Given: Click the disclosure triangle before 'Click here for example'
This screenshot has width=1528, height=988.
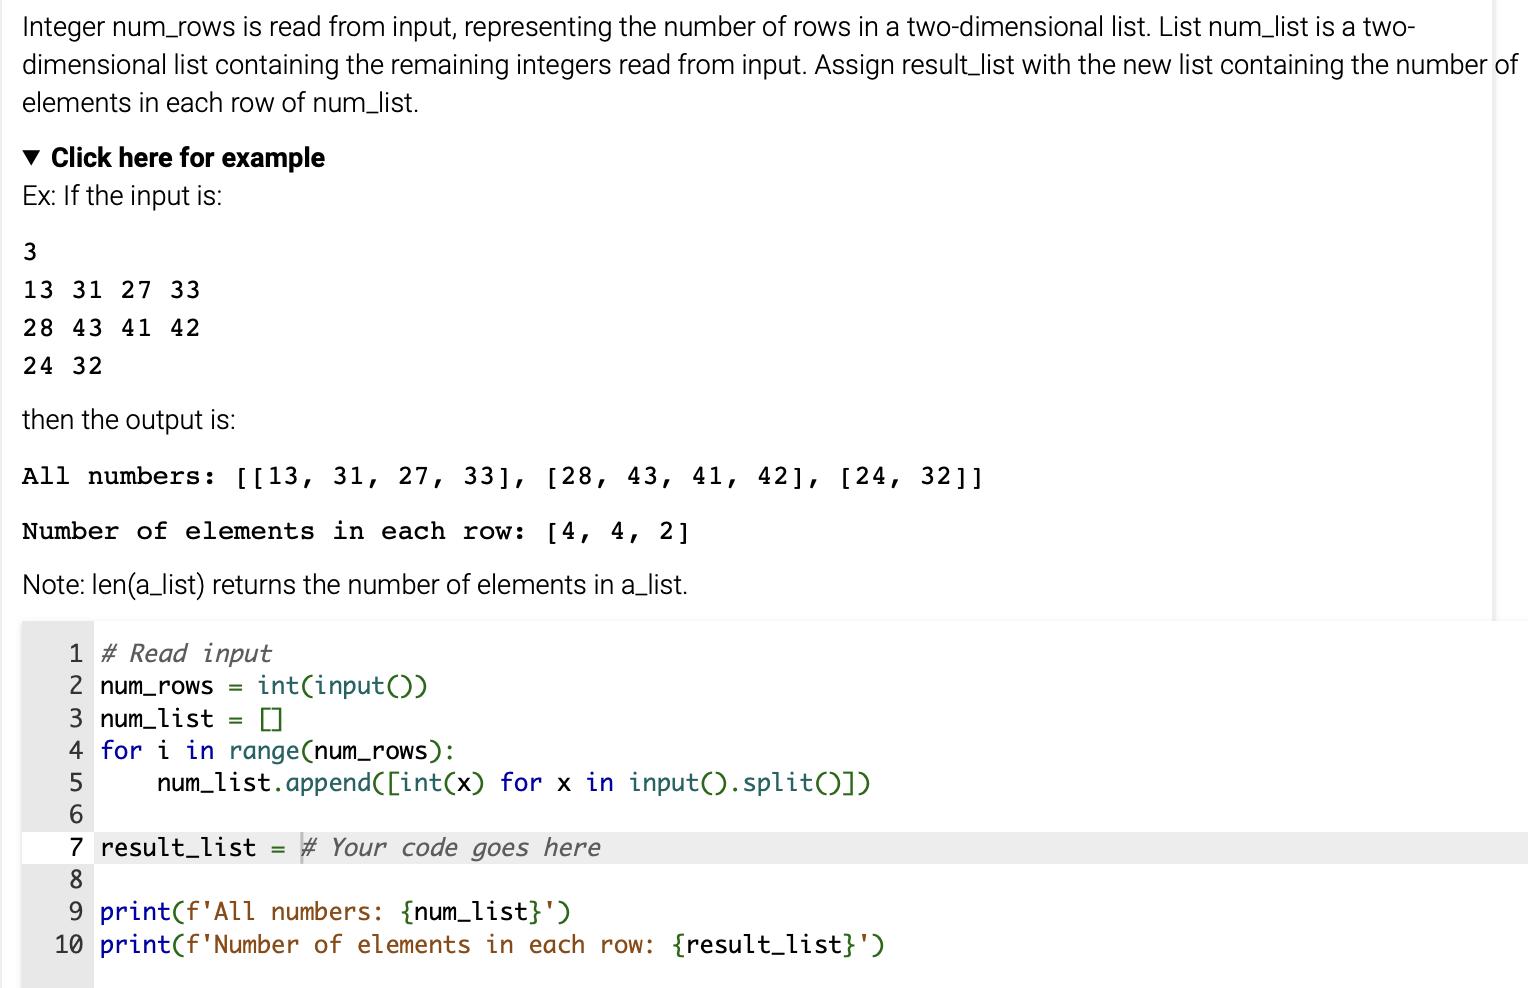Looking at the screenshot, I should pyautogui.click(x=31, y=157).
